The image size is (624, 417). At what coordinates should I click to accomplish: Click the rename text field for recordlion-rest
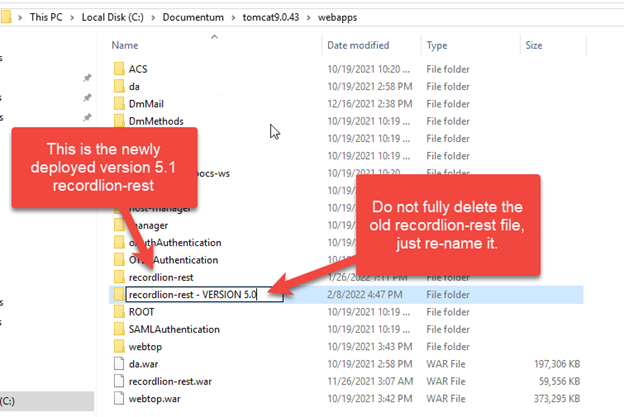205,294
